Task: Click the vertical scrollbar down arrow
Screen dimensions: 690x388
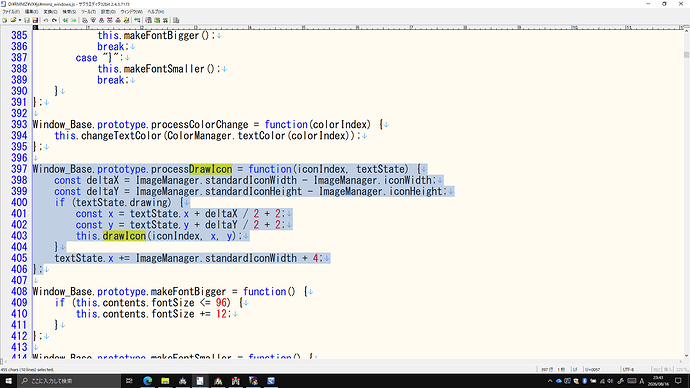Action: (x=686, y=355)
